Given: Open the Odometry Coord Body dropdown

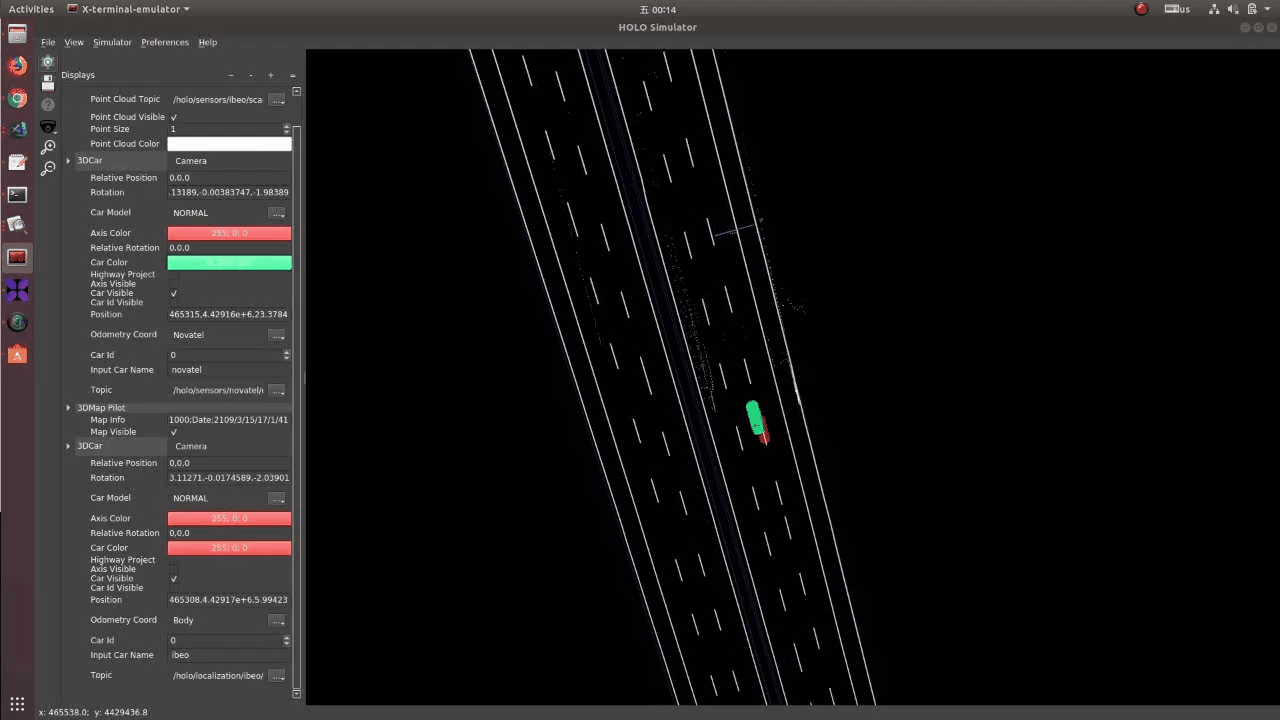Looking at the screenshot, I should (277, 620).
